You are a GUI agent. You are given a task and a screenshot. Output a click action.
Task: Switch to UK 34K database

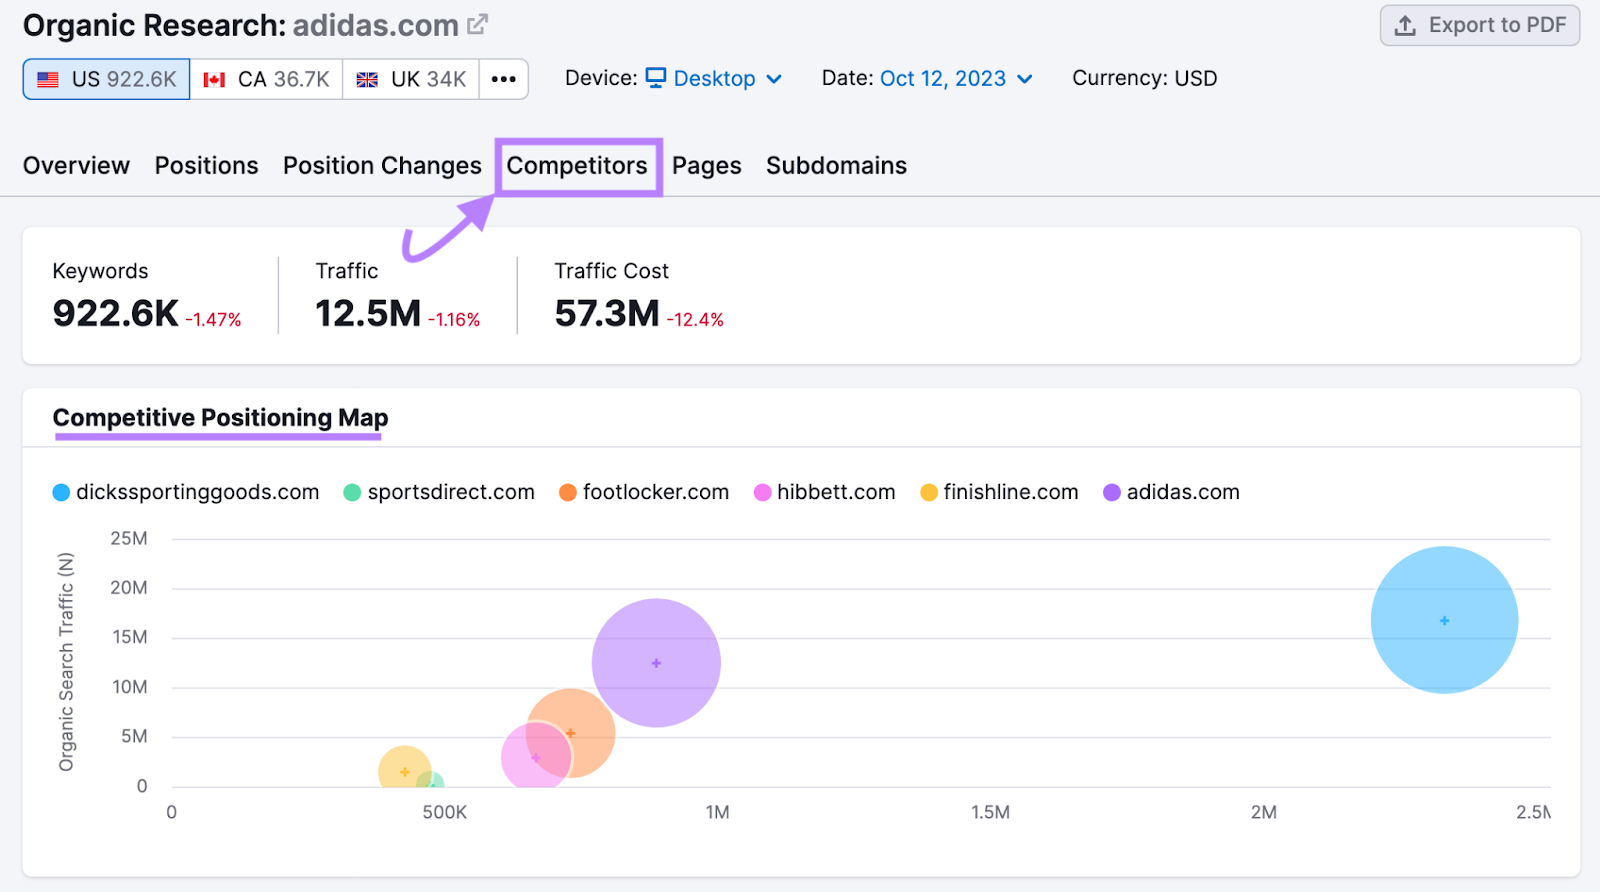click(x=411, y=79)
